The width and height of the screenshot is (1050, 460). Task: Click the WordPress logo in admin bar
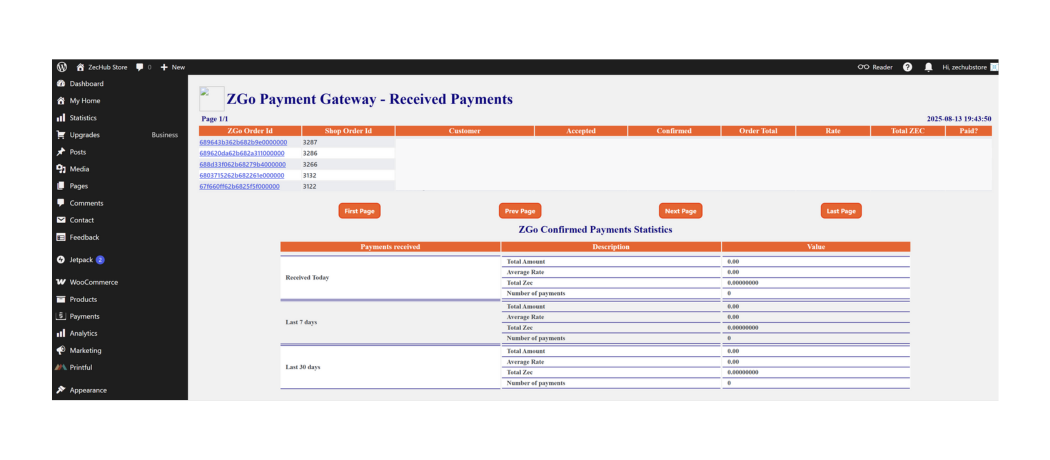coord(62,67)
